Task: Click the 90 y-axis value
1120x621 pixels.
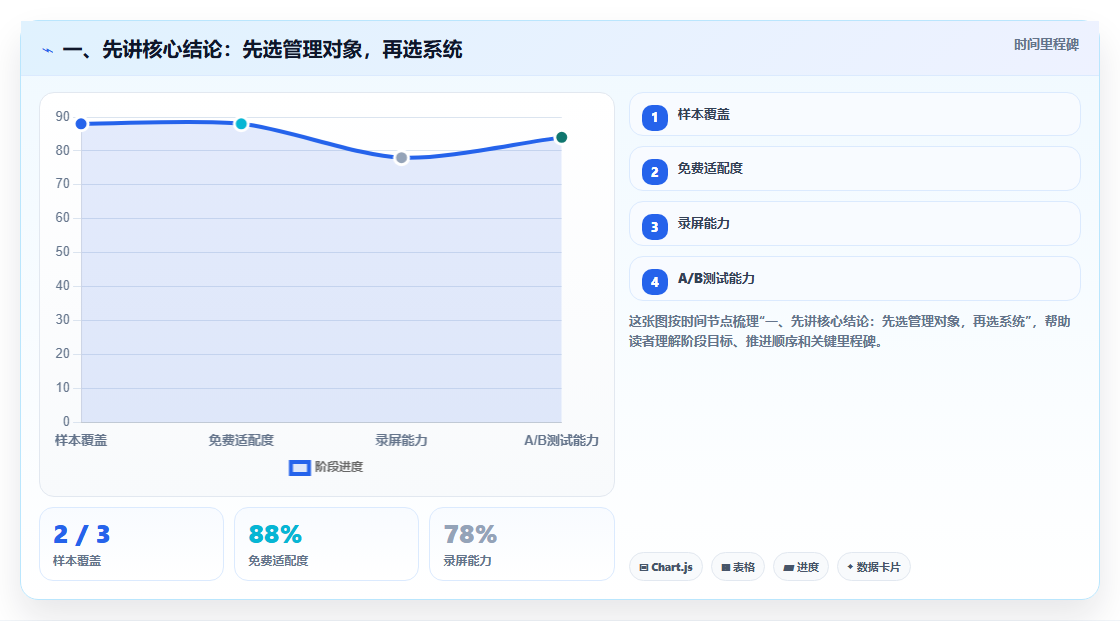Action: pyautogui.click(x=63, y=116)
